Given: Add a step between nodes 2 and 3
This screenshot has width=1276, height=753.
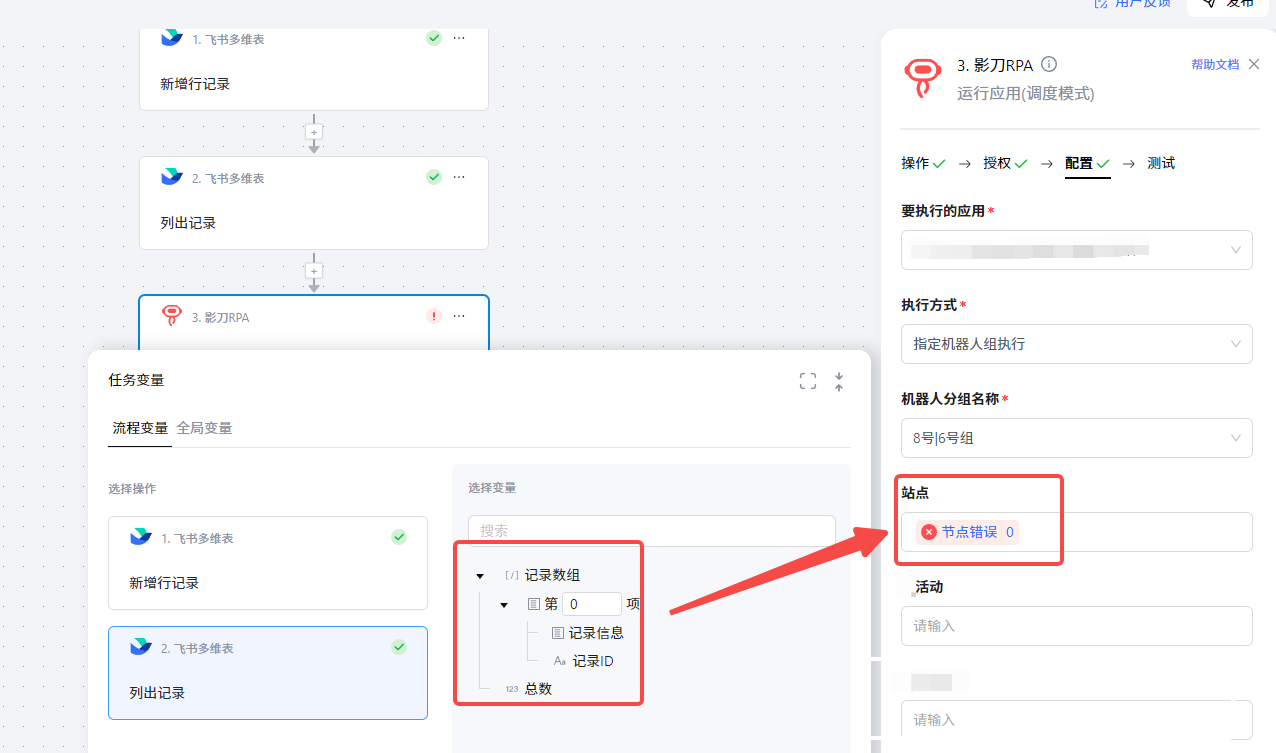Looking at the screenshot, I should pyautogui.click(x=314, y=271).
